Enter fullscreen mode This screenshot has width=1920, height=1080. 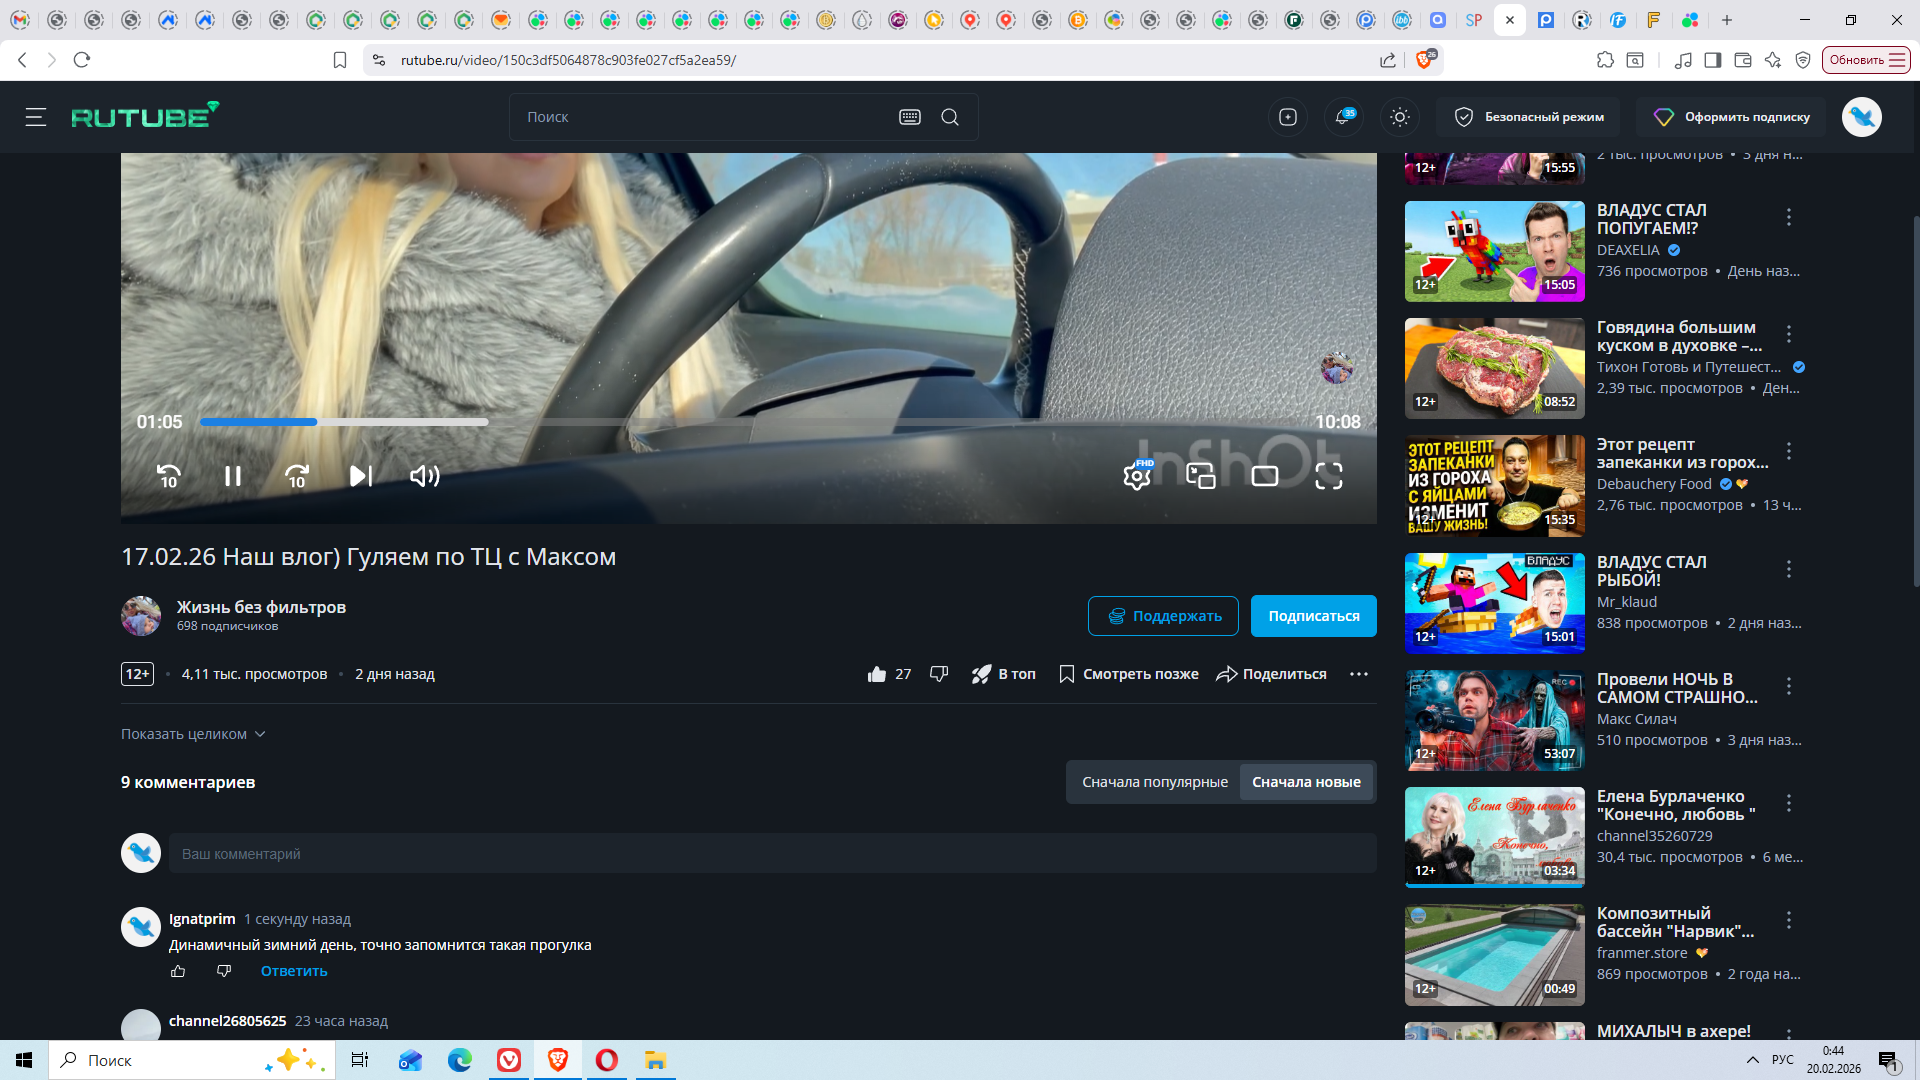point(1329,476)
